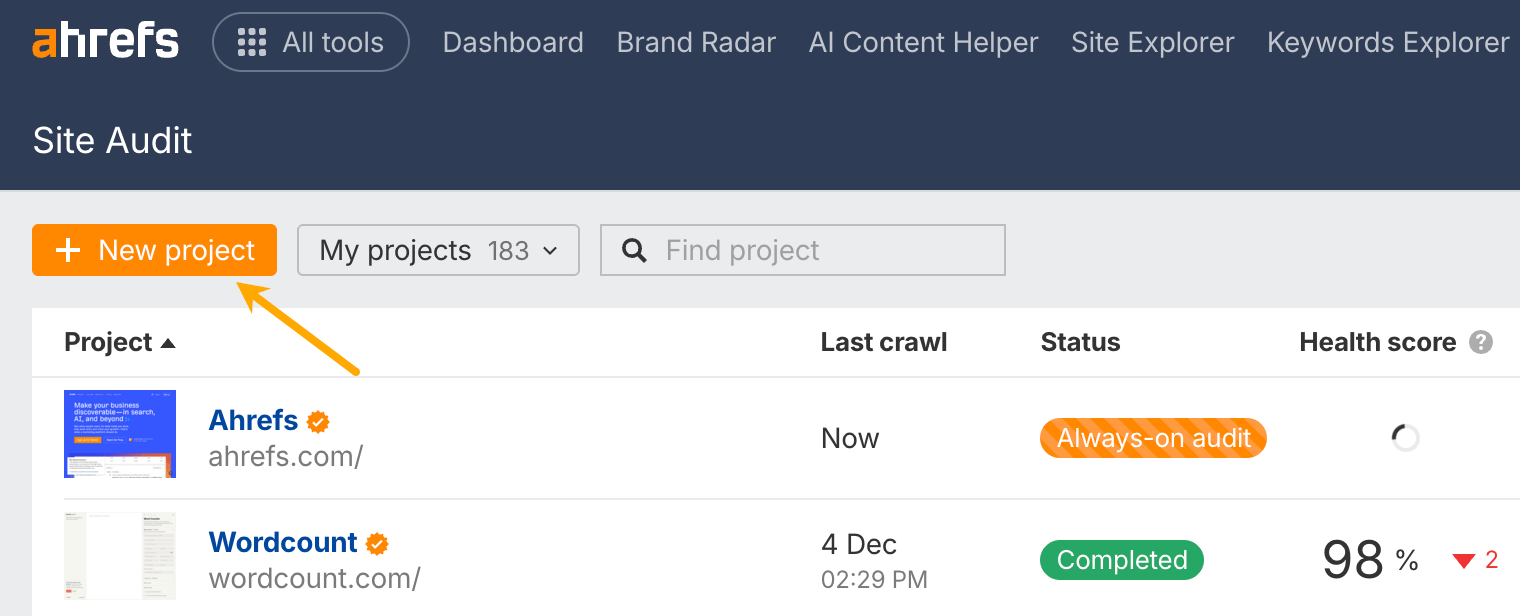This screenshot has width=1520, height=616.
Task: Open AI Content Helper
Action: [x=922, y=42]
